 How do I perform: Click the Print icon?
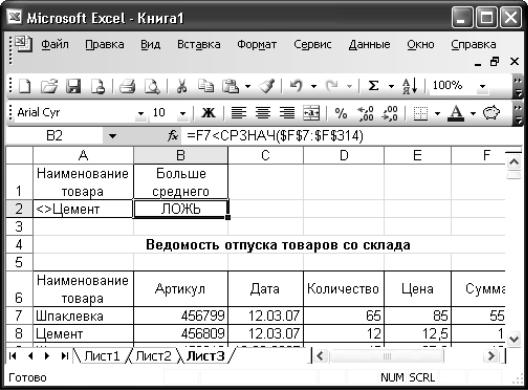(127, 86)
